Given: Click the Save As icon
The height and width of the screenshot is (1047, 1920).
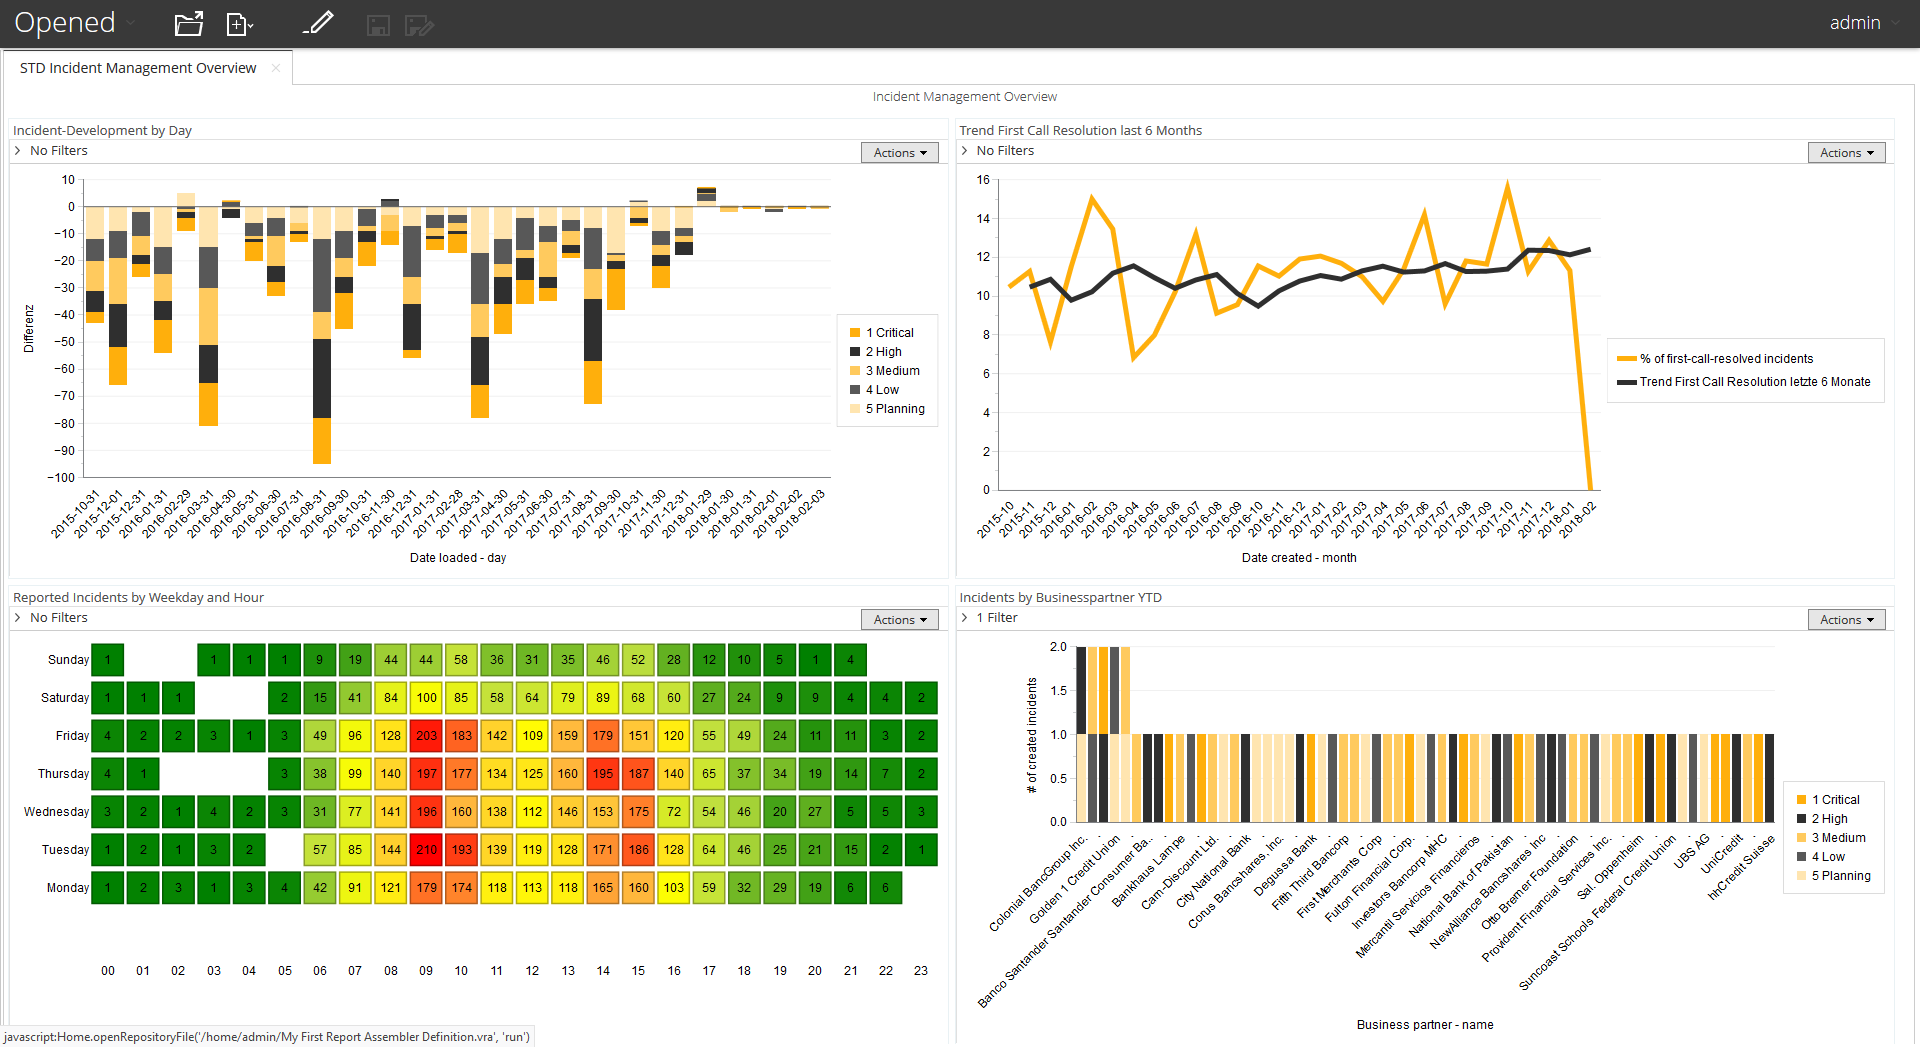Looking at the screenshot, I should (419, 25).
